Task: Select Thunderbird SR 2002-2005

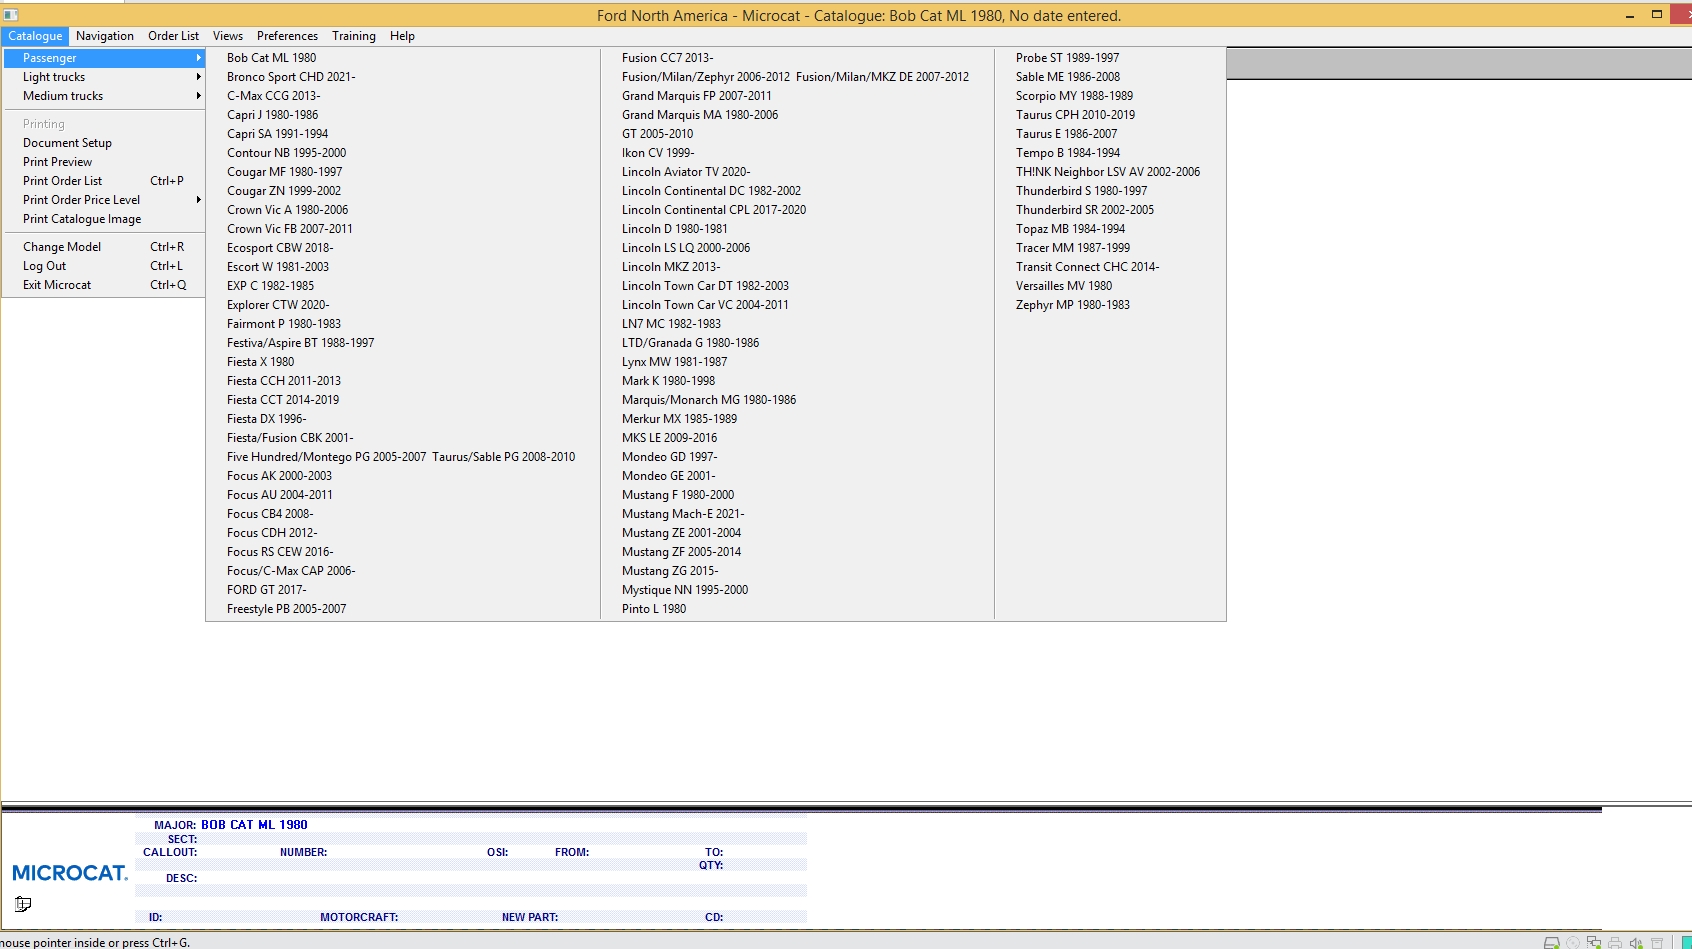Action: 1085,210
